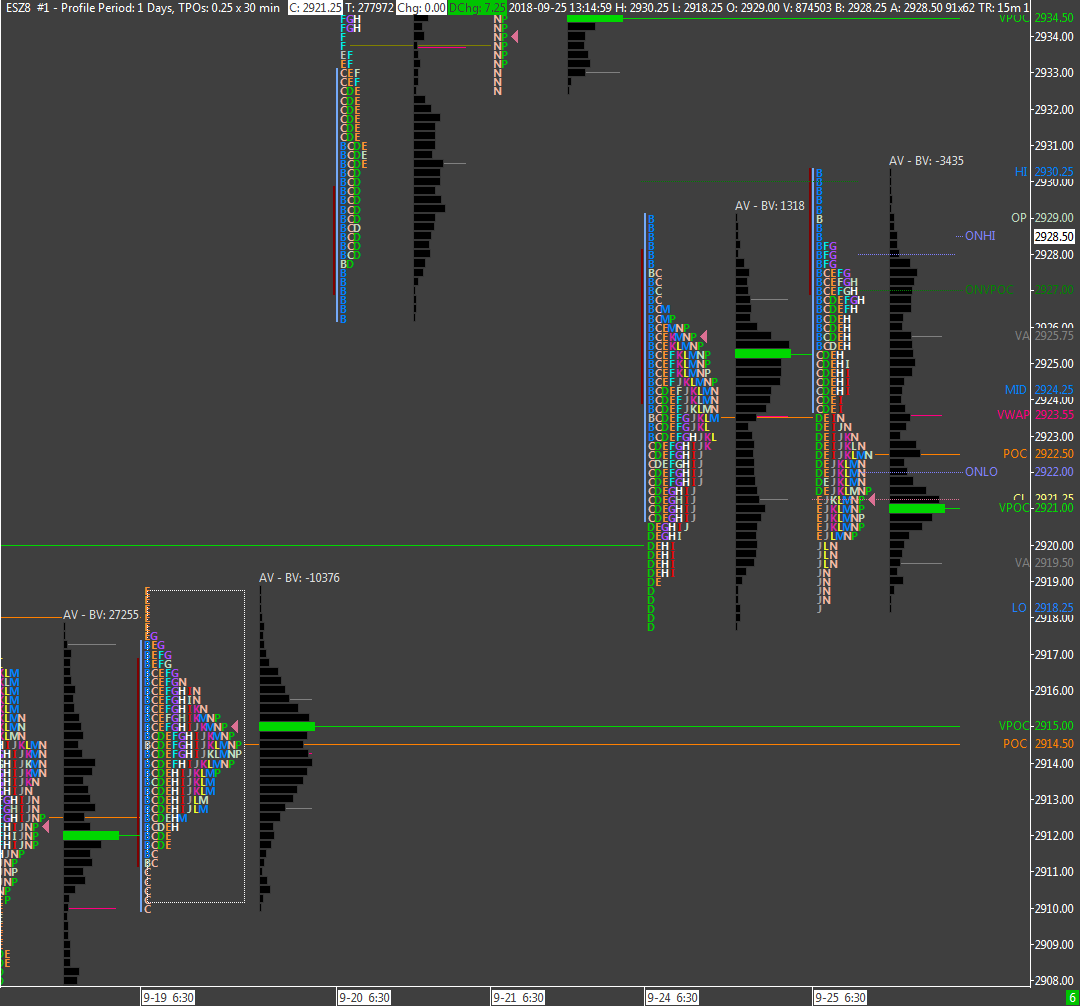The height and width of the screenshot is (1006, 1080).
Task: Click the POC 2922.50 label
Action: (x=1038, y=454)
